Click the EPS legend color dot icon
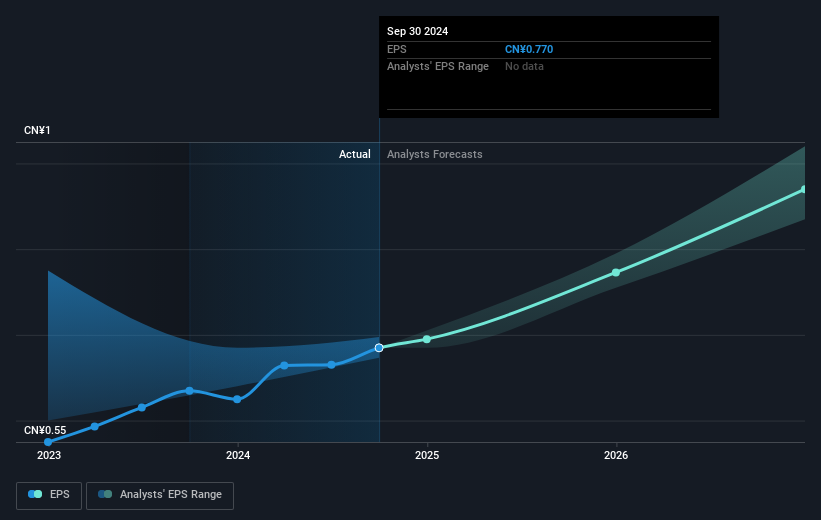This screenshot has width=821, height=520. coord(35,494)
